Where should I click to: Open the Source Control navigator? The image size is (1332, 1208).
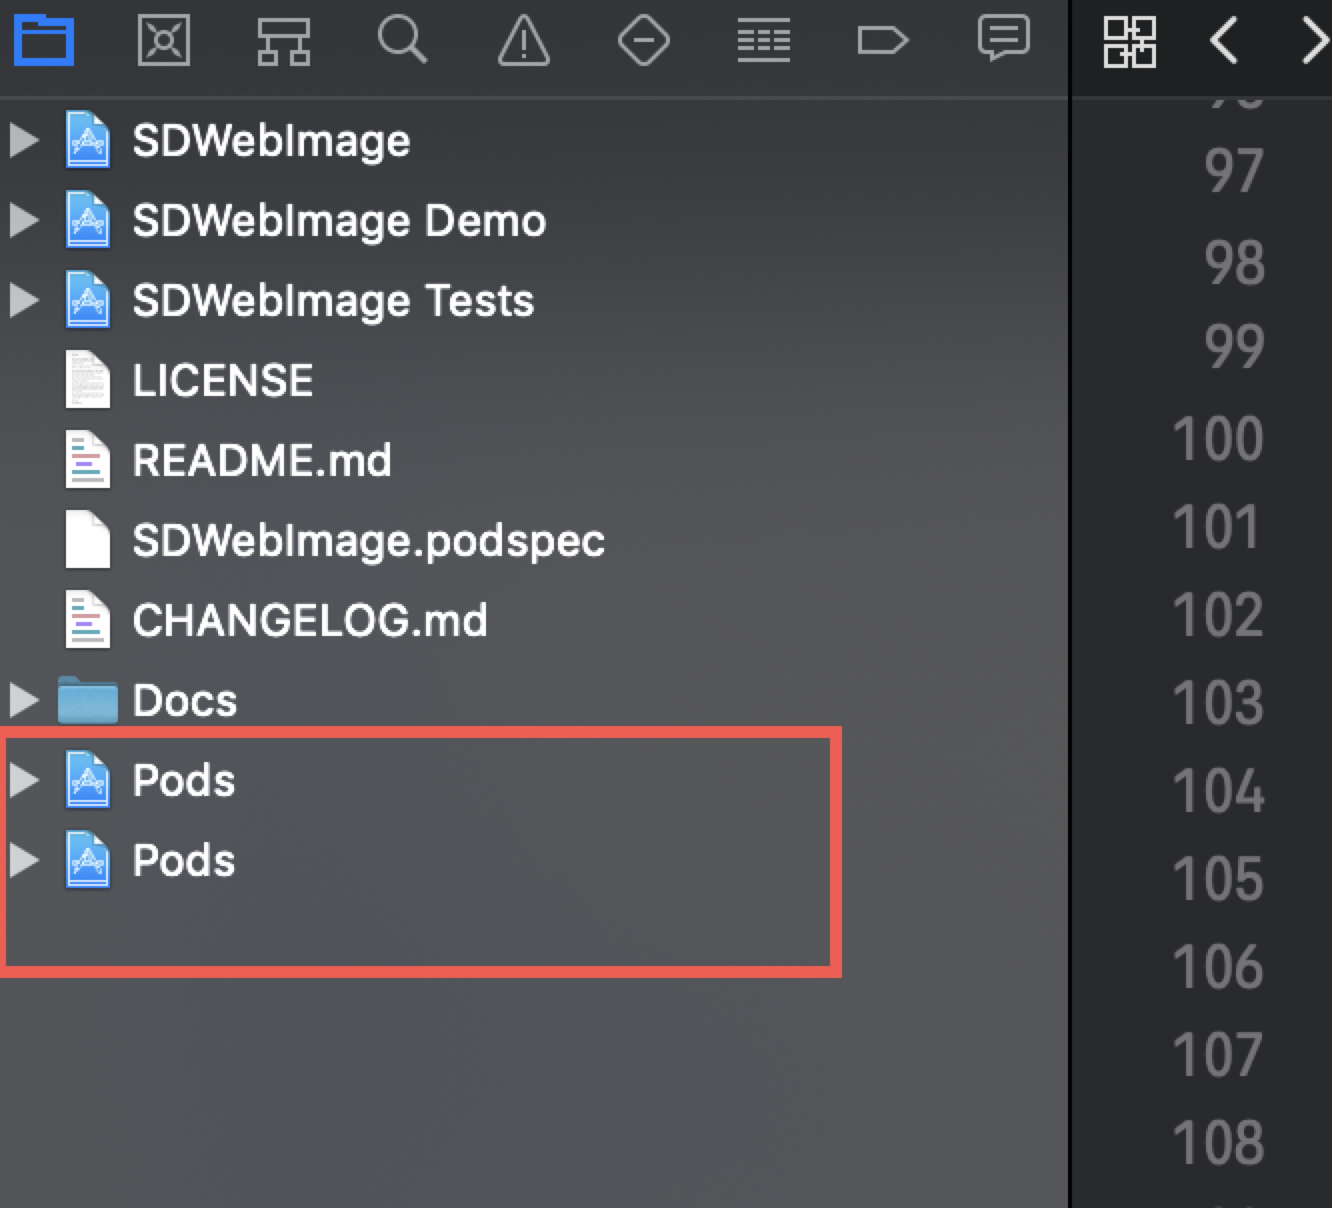(x=164, y=41)
